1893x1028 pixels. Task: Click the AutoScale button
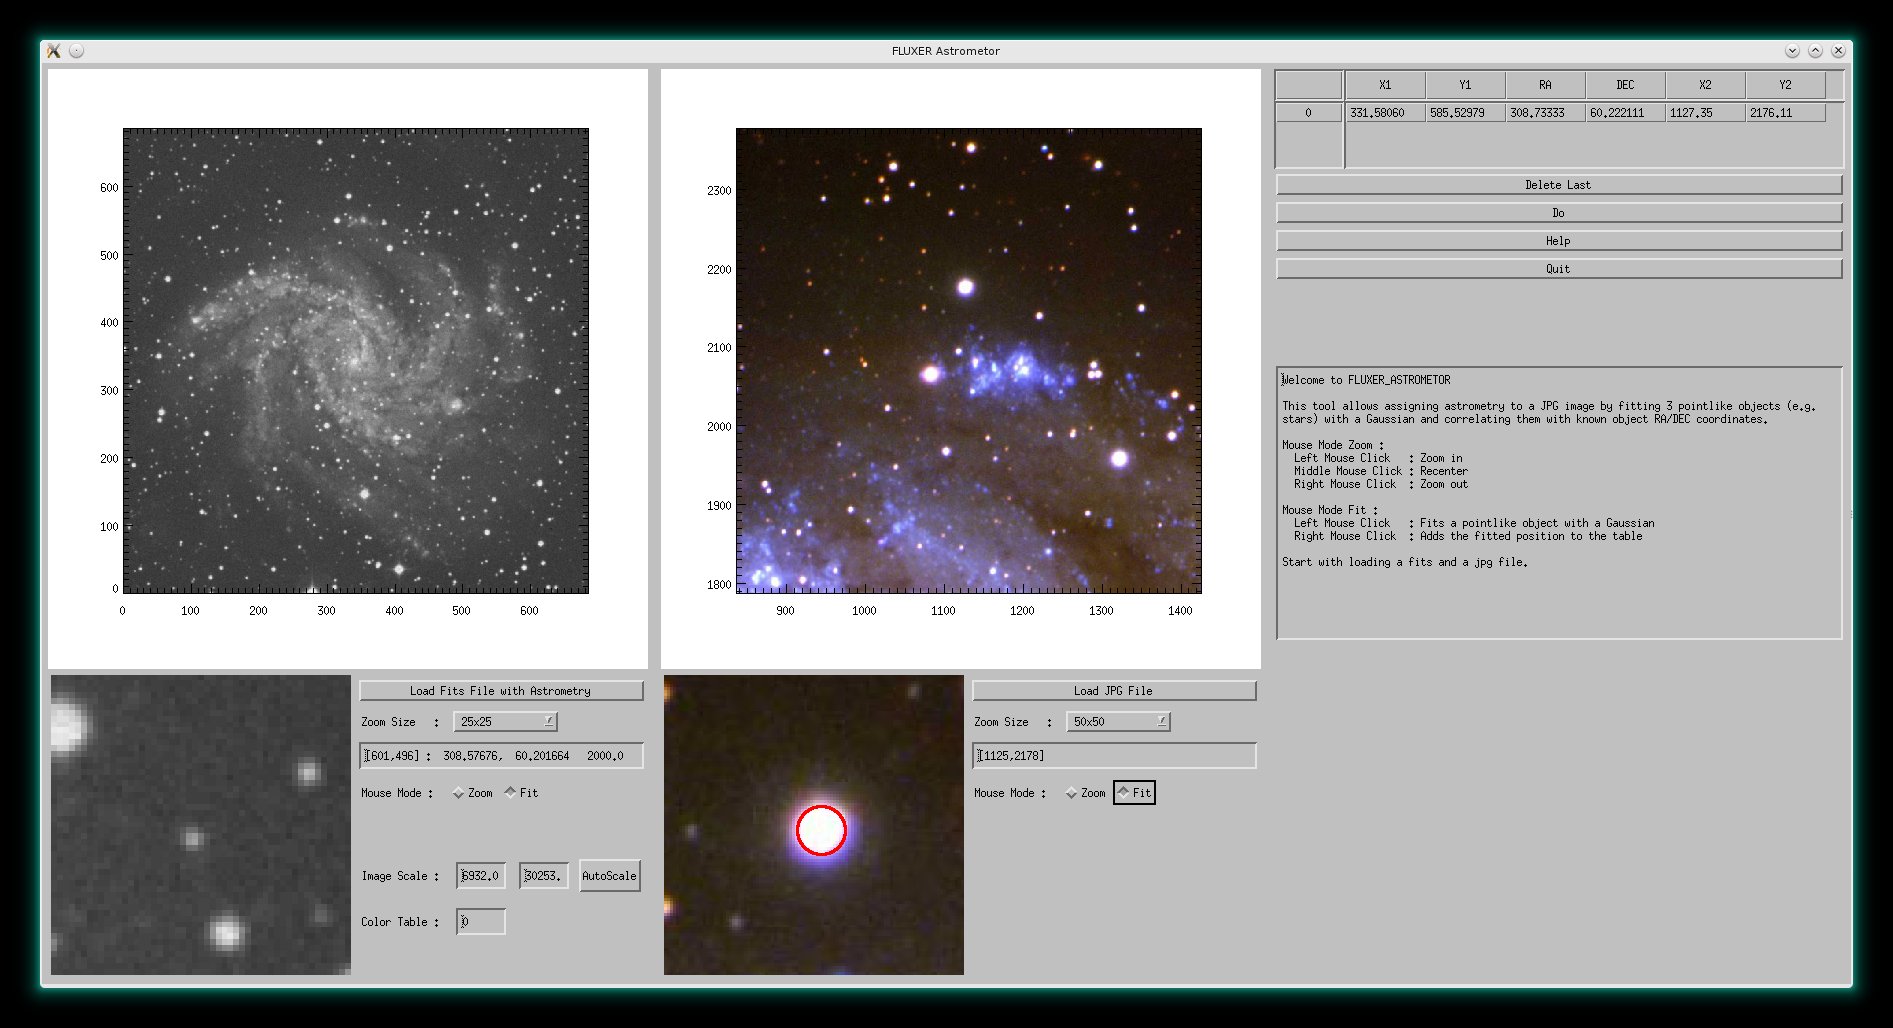tap(609, 876)
